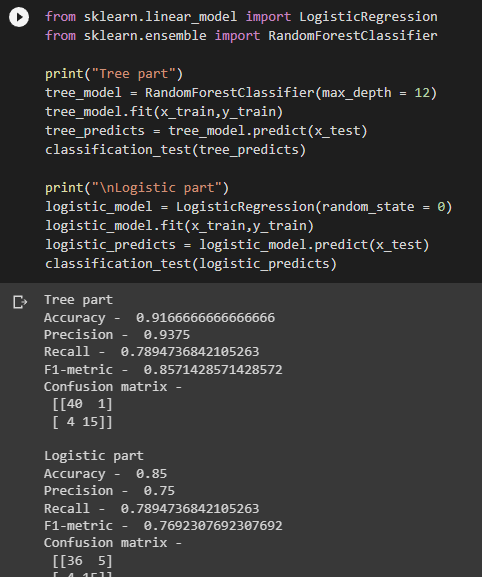This screenshot has width=482, height=577.
Task: Click the tree Accuracy 0.9166 output value
Action: (205, 318)
